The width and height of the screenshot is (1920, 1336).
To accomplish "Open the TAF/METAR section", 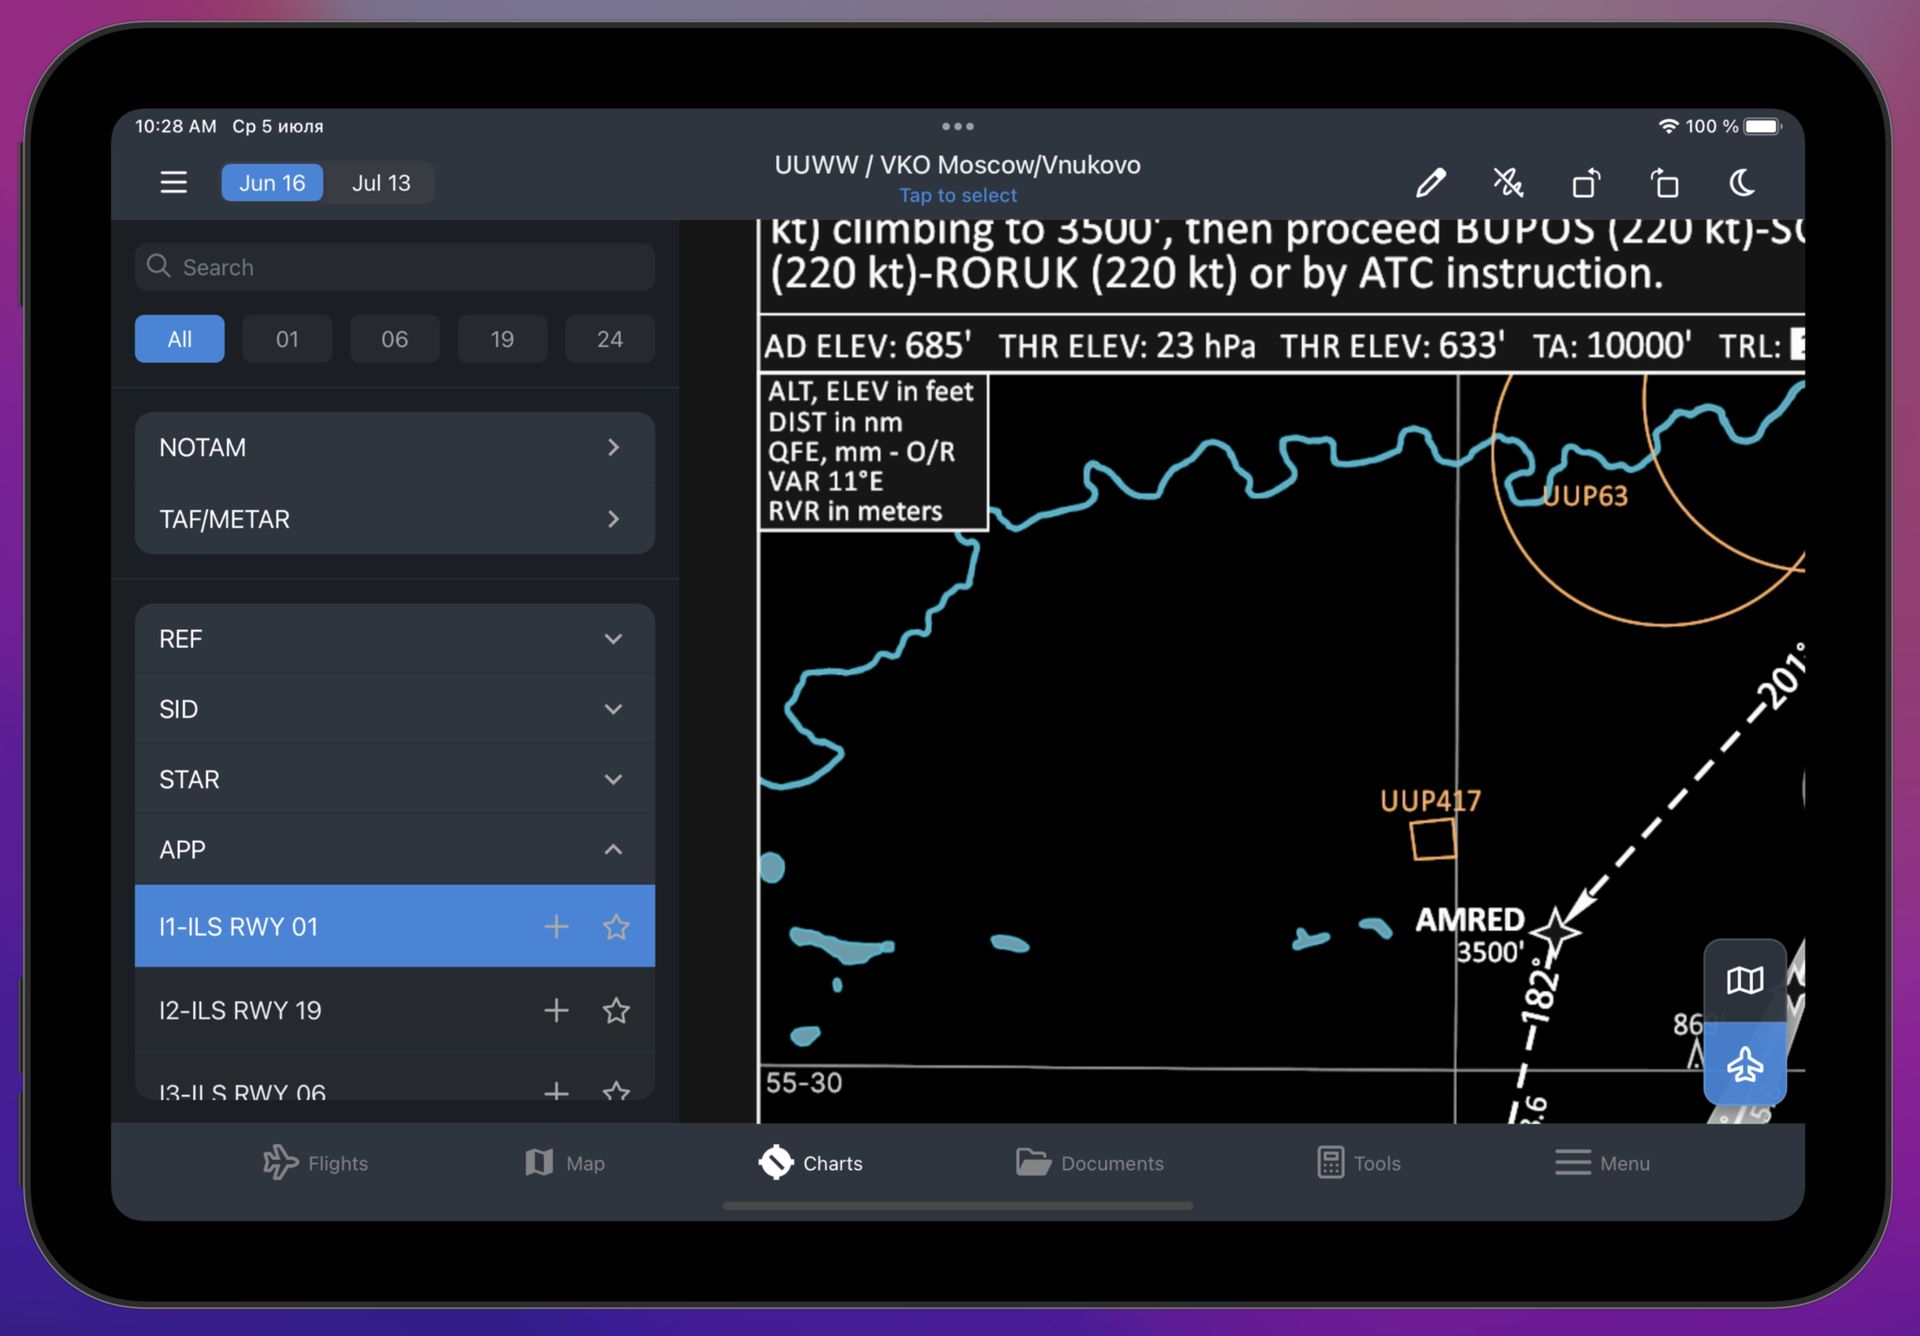I will (395, 519).
